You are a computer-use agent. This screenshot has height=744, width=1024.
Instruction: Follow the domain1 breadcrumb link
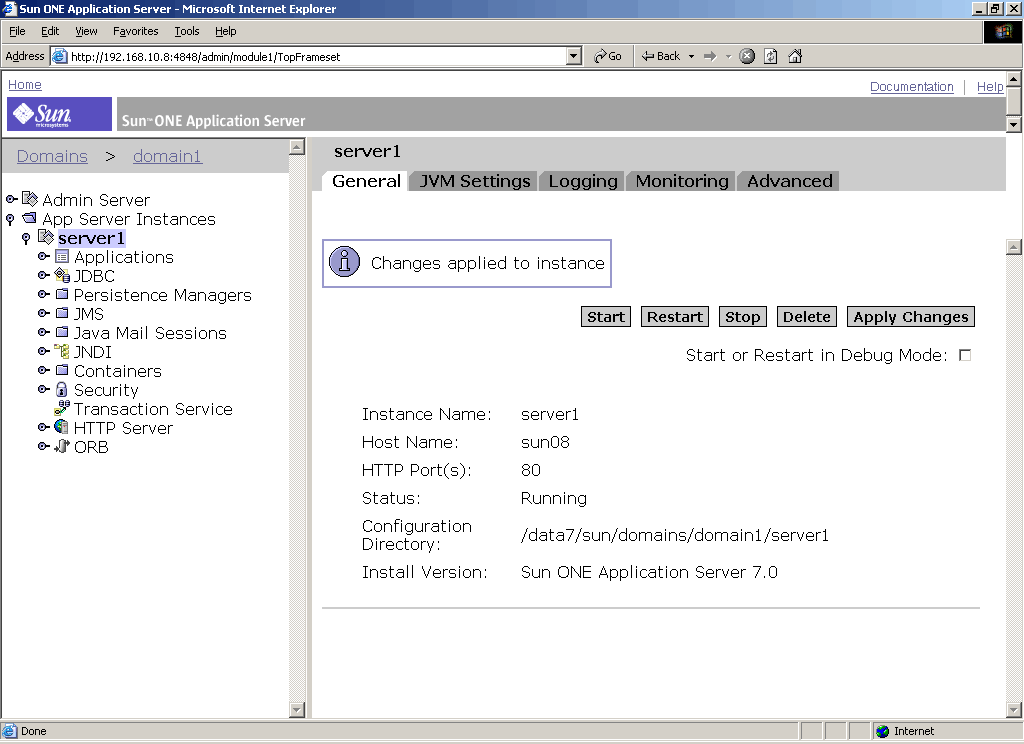(167, 156)
